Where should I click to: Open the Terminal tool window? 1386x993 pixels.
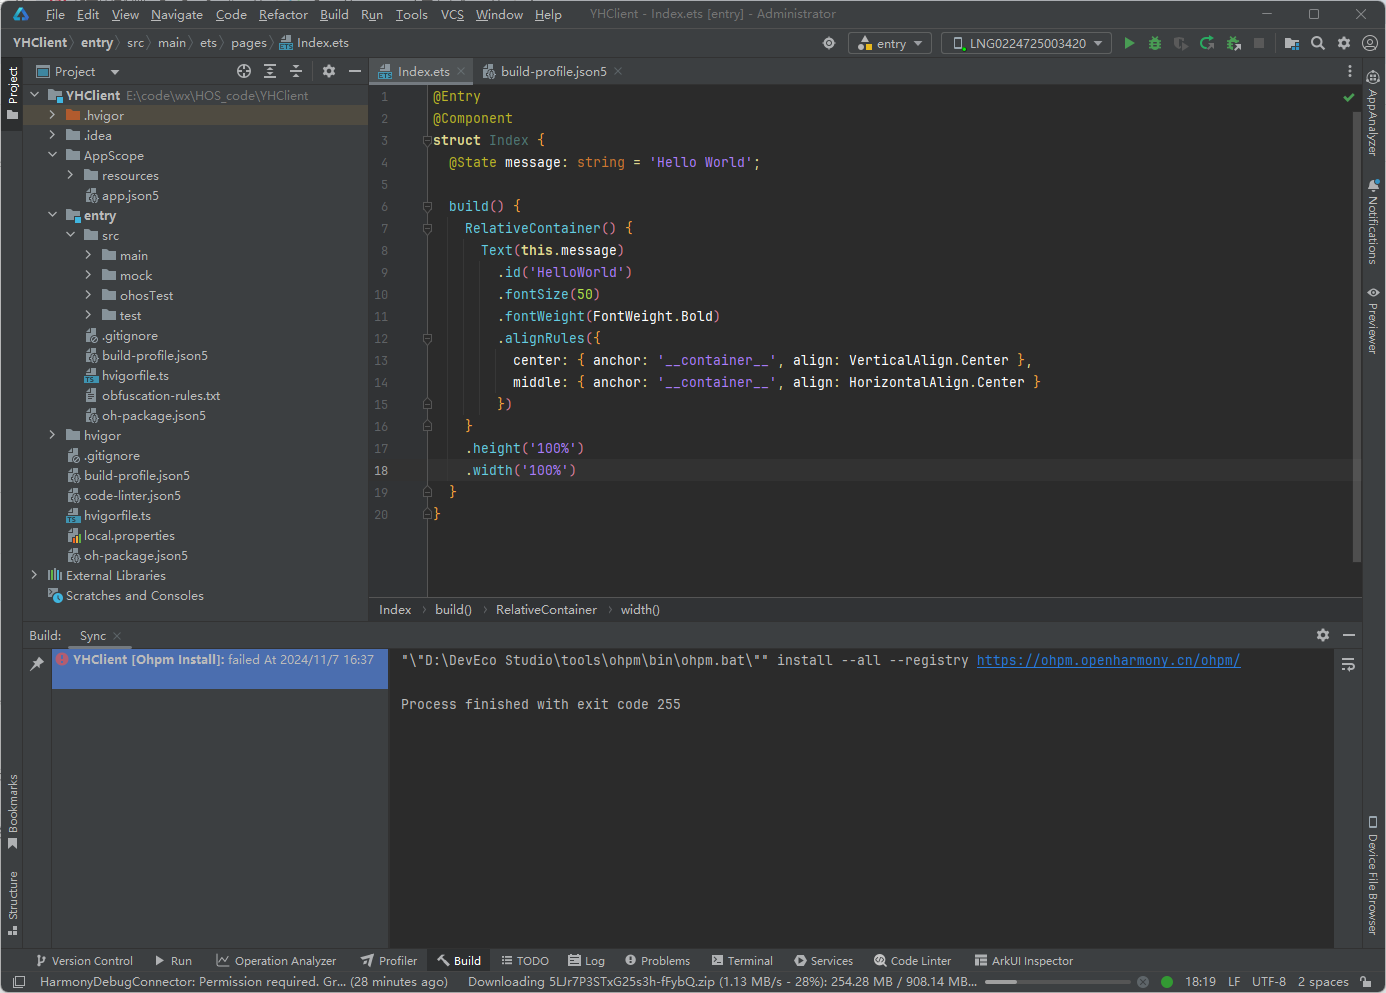(x=742, y=960)
